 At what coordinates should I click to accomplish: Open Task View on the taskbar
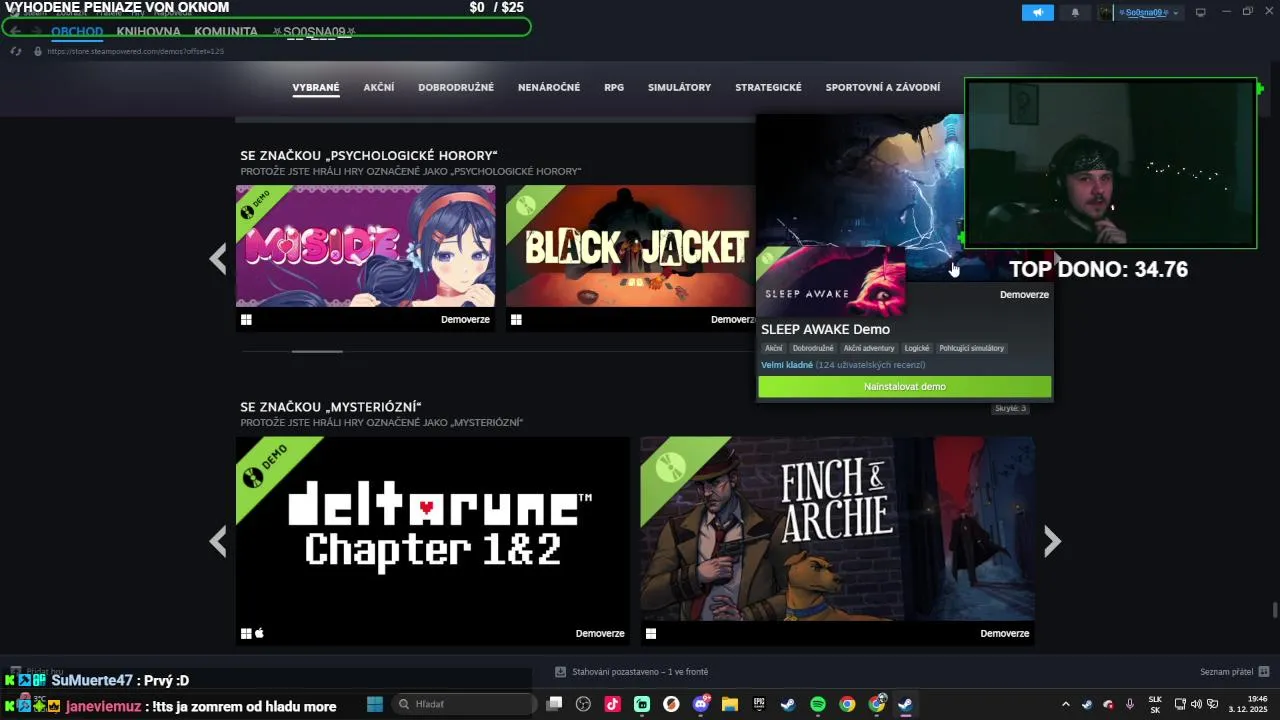coord(555,704)
